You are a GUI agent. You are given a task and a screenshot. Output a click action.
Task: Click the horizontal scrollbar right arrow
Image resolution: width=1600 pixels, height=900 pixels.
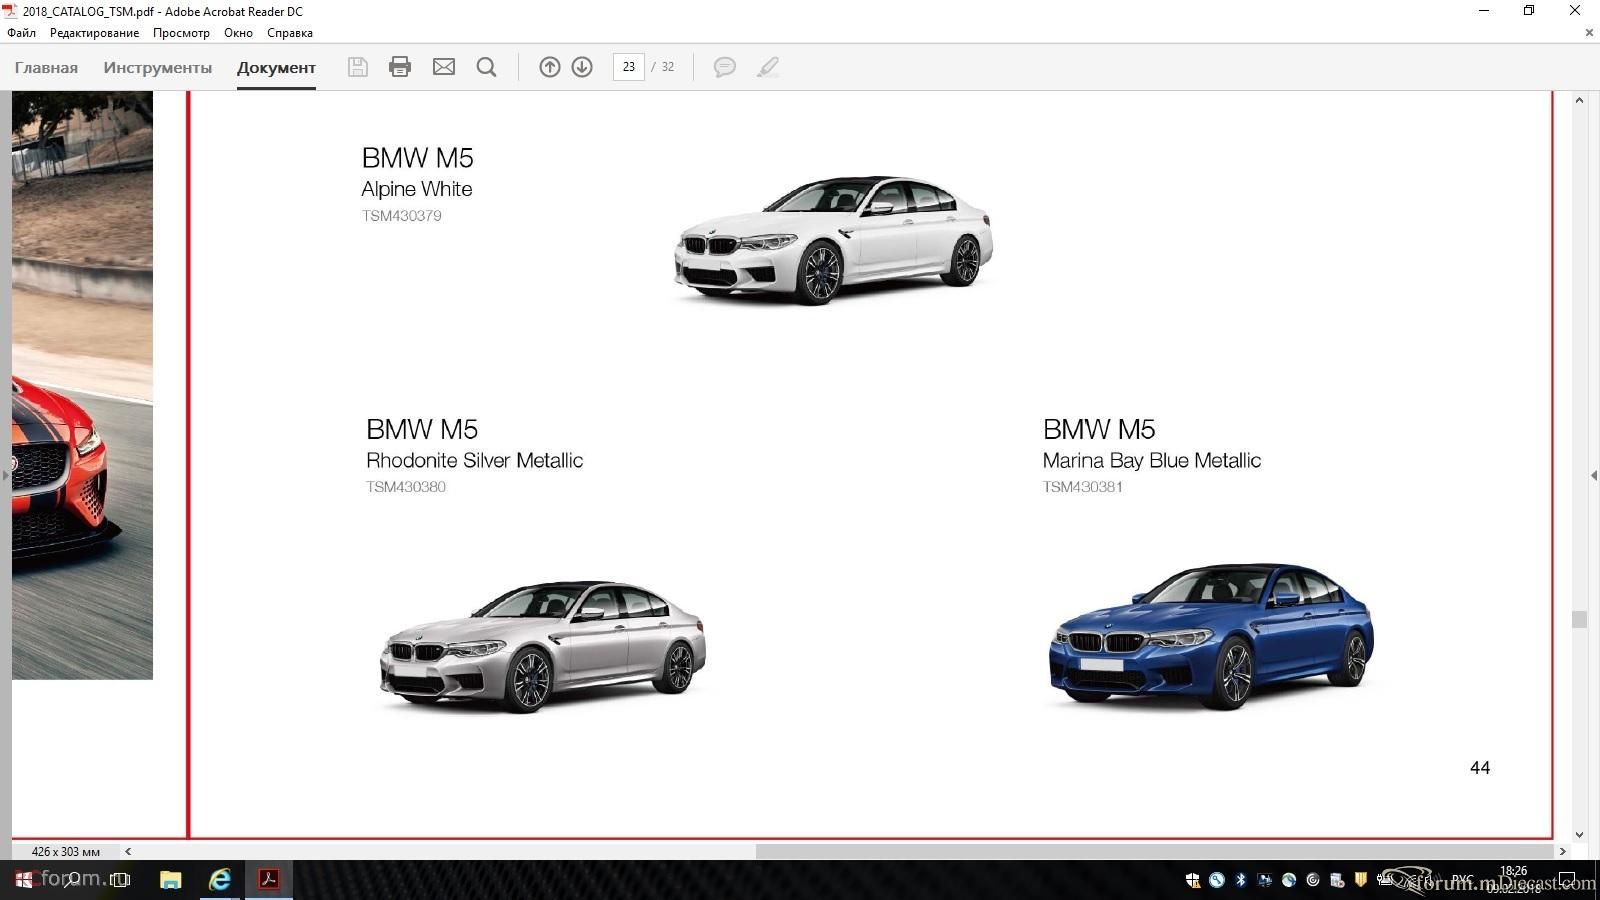tap(1562, 852)
